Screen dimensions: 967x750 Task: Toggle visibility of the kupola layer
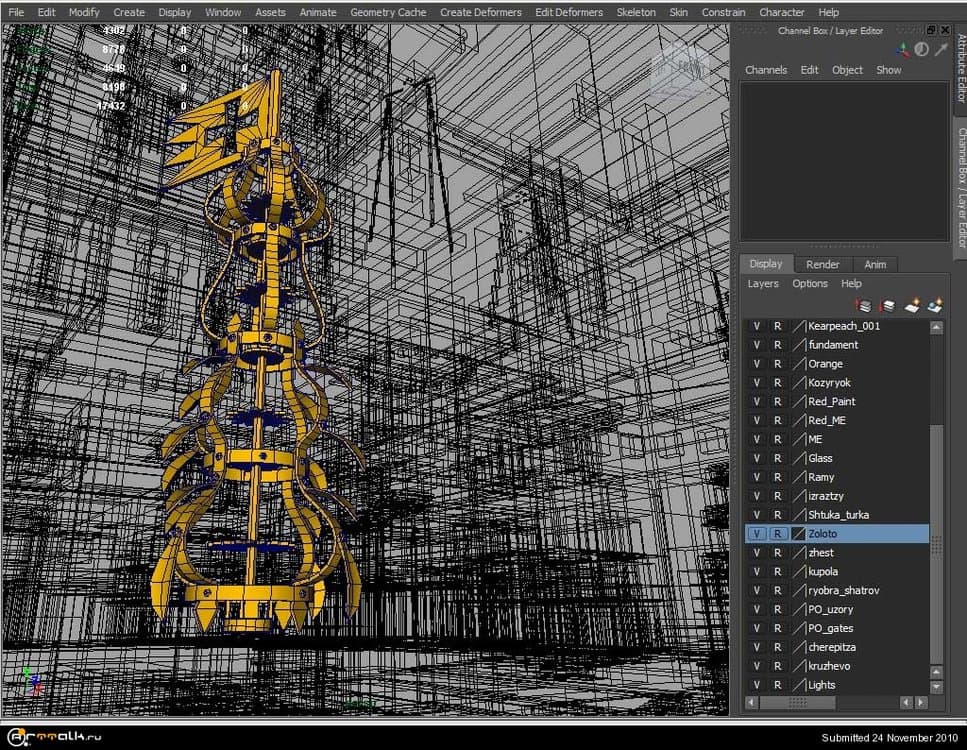(757, 572)
